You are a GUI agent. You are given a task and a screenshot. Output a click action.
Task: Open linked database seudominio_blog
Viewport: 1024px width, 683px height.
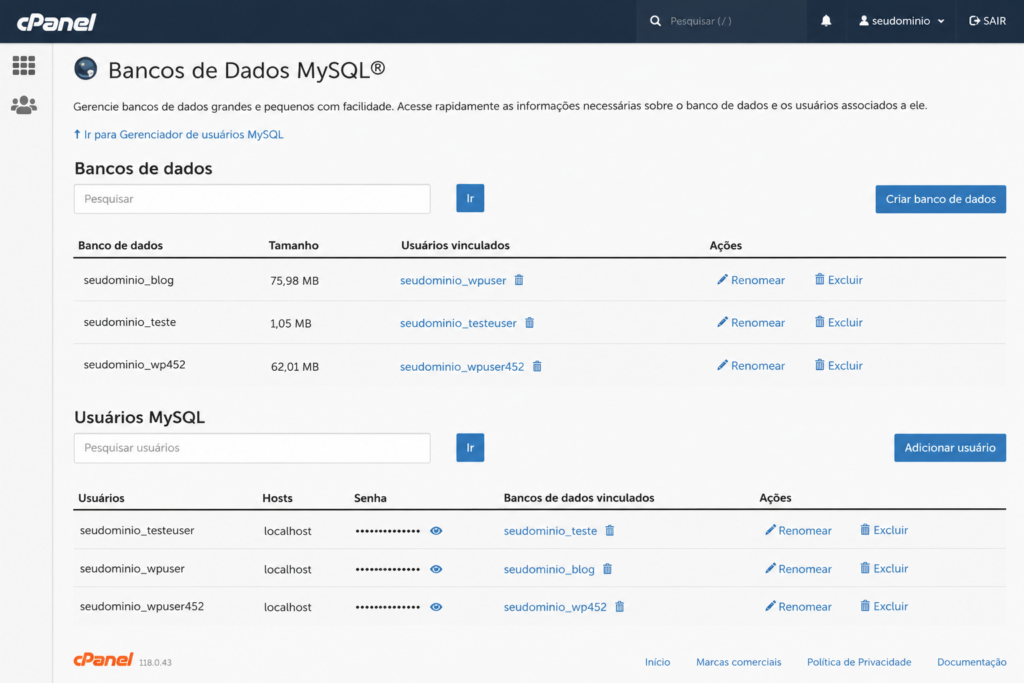click(x=549, y=569)
